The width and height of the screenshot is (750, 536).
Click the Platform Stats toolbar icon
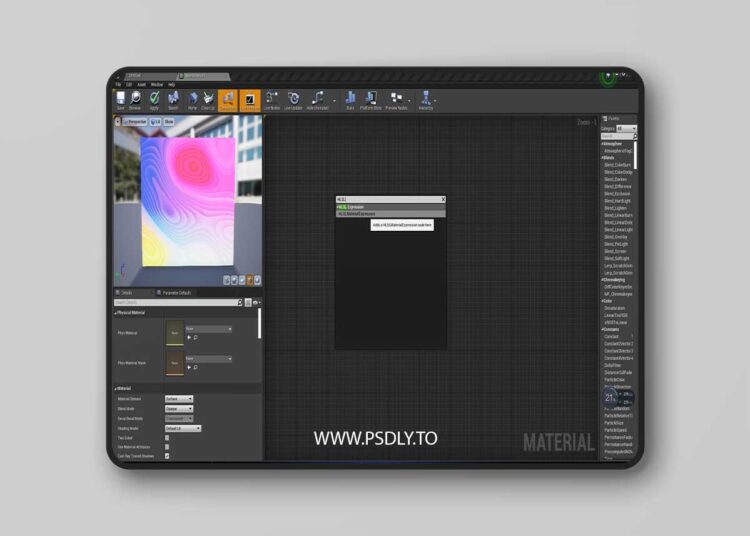(371, 99)
